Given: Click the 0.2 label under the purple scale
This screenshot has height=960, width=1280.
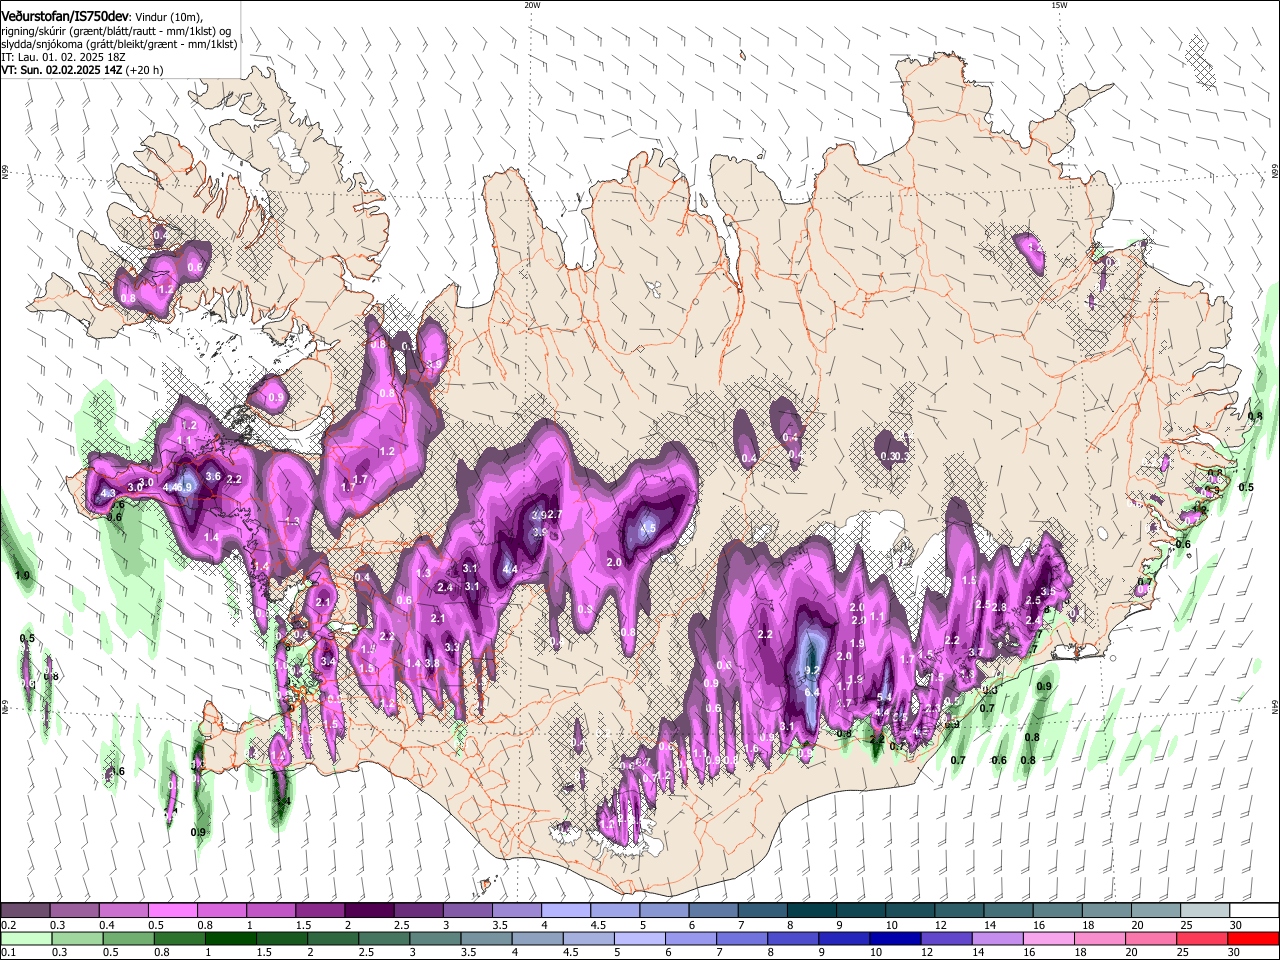Looking at the screenshot, I should pos(8,925).
